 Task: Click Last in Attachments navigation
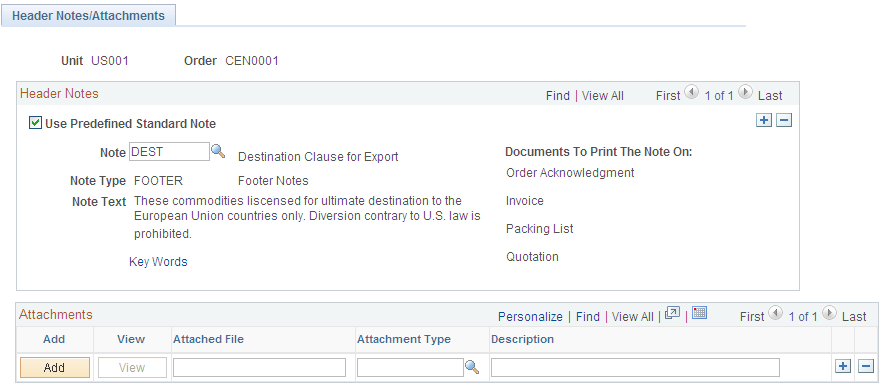853,317
